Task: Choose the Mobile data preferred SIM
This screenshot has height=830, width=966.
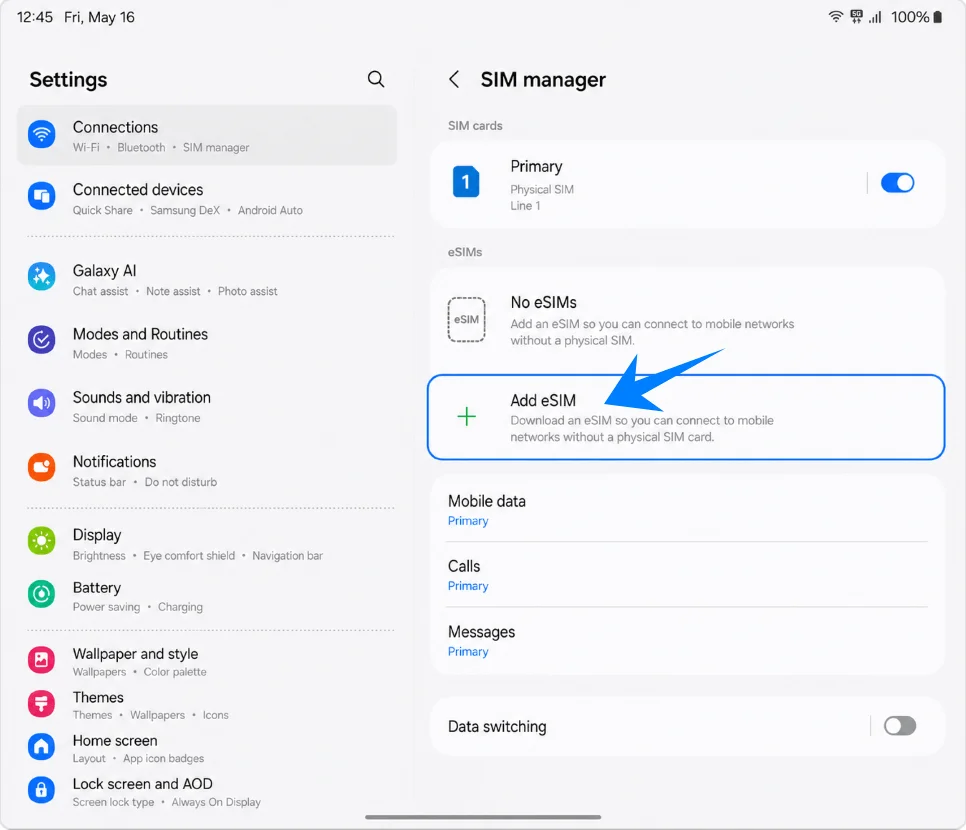Action: [687, 510]
